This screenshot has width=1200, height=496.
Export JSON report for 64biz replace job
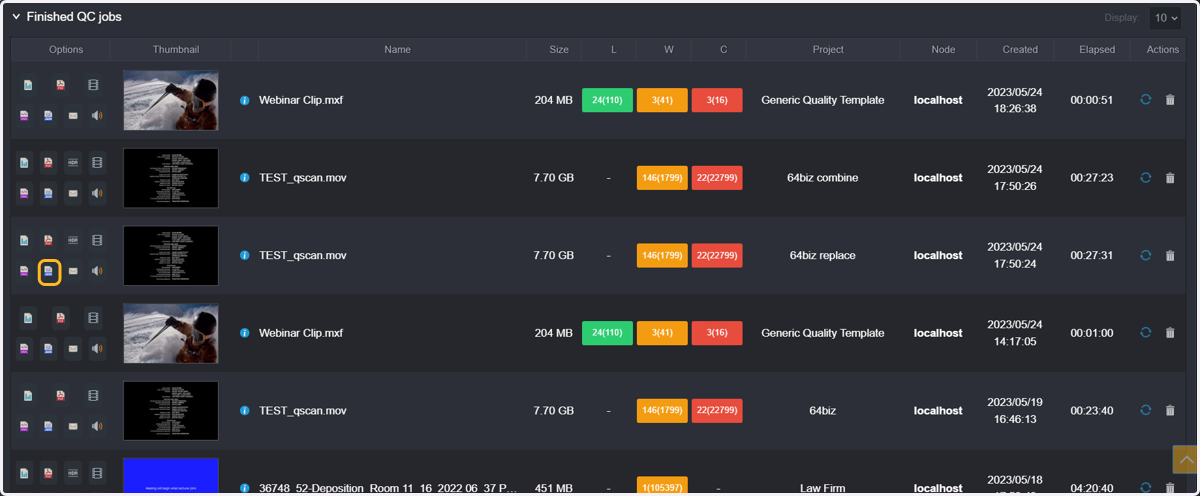(49, 271)
